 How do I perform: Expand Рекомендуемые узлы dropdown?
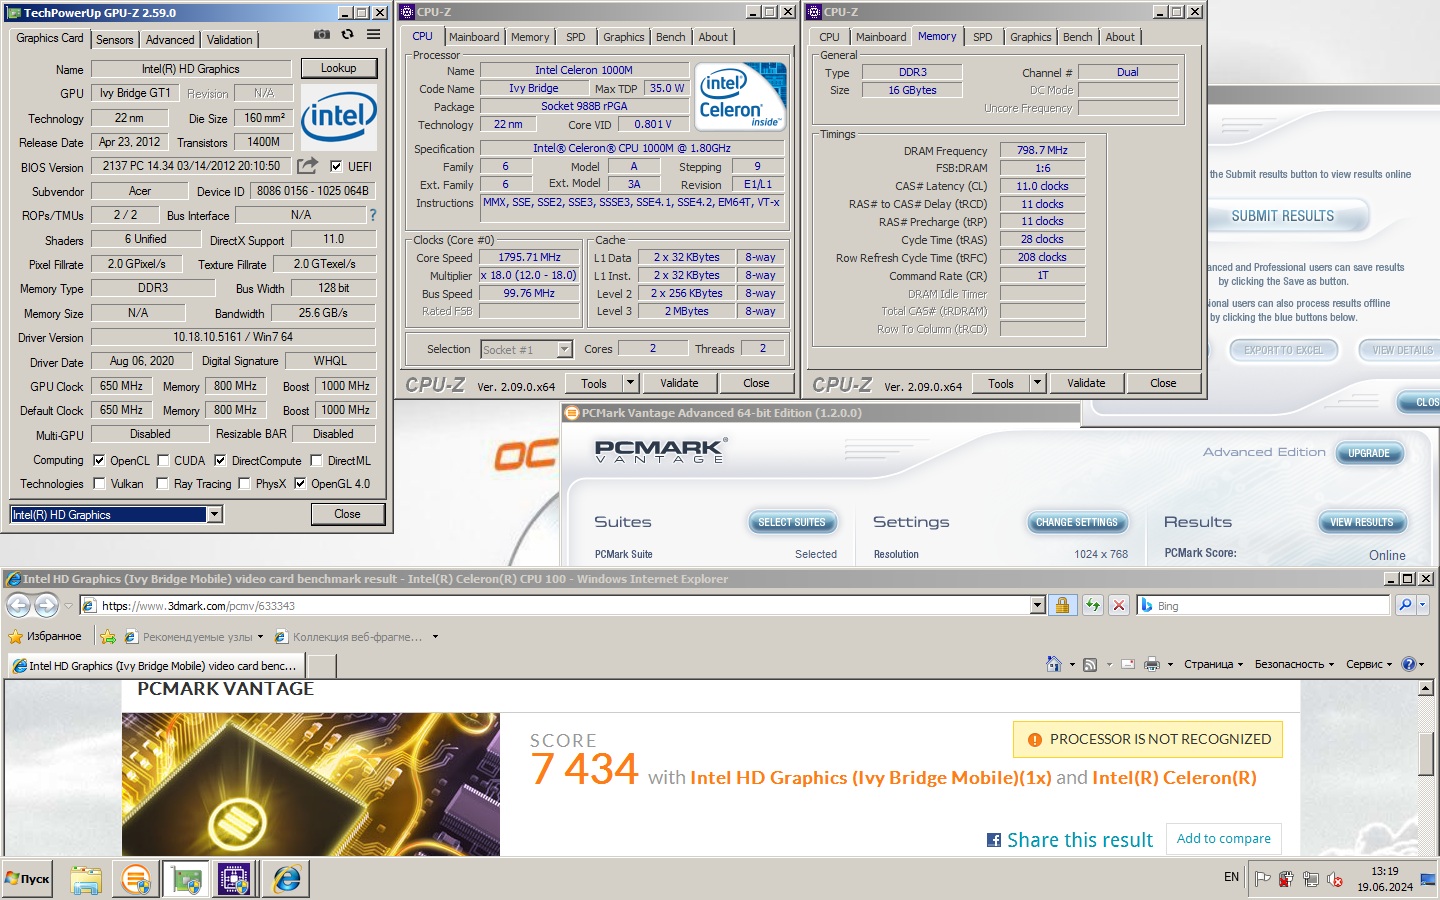click(x=260, y=636)
